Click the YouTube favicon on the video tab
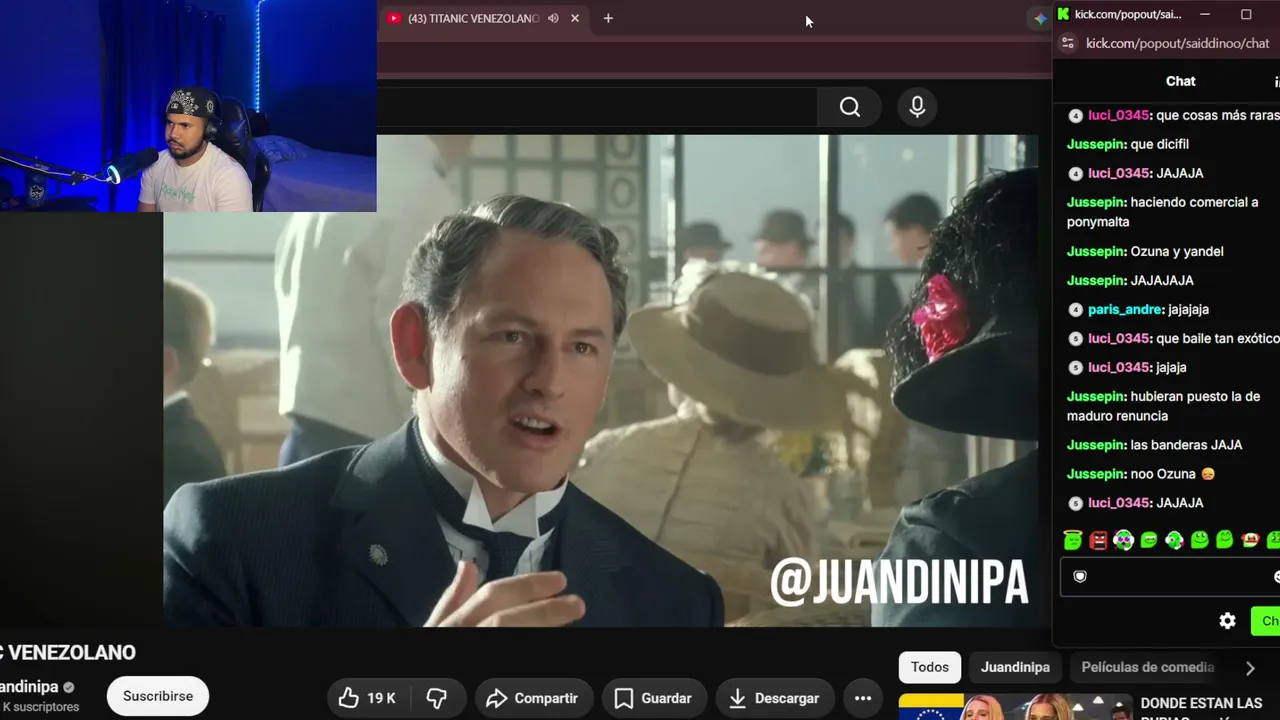 394,18
